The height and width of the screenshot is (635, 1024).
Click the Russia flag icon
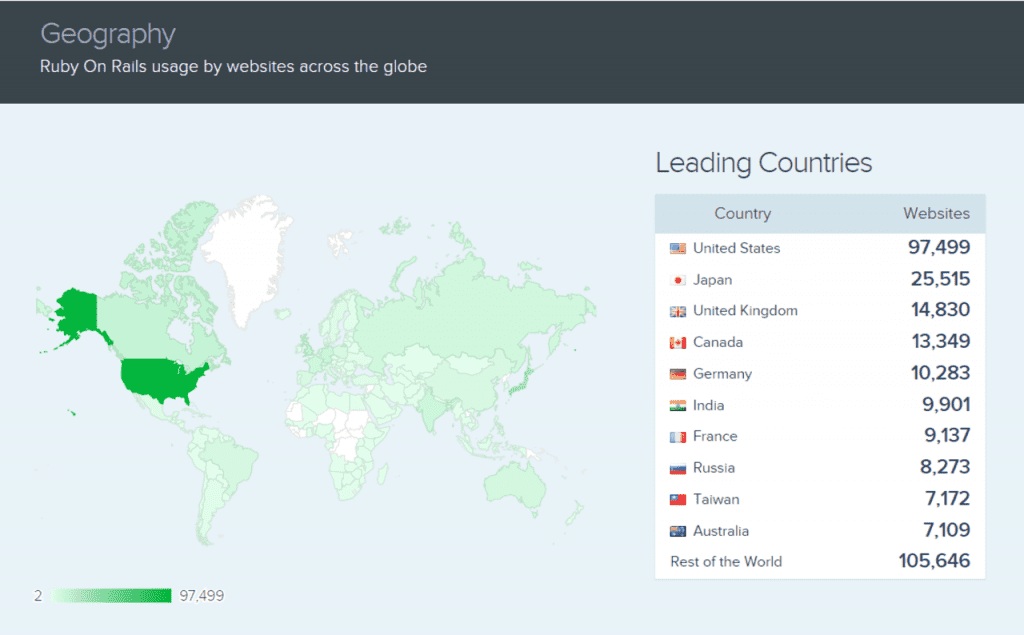678,468
